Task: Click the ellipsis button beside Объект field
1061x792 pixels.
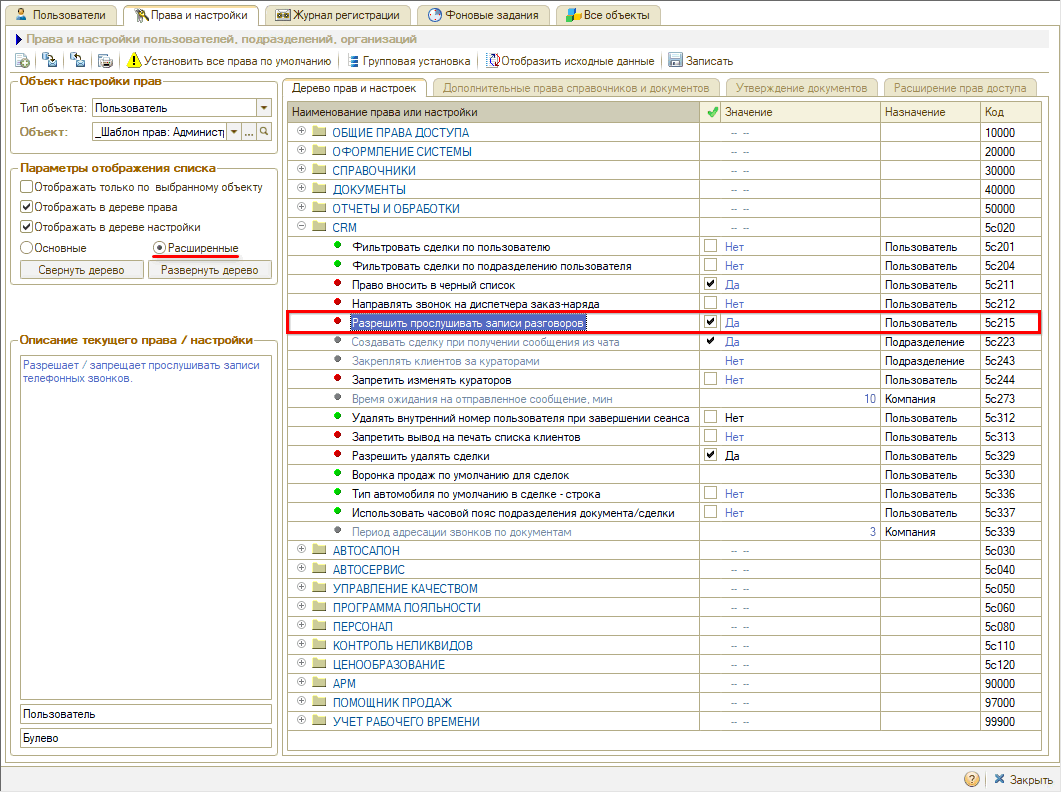Action: pyautogui.click(x=249, y=132)
